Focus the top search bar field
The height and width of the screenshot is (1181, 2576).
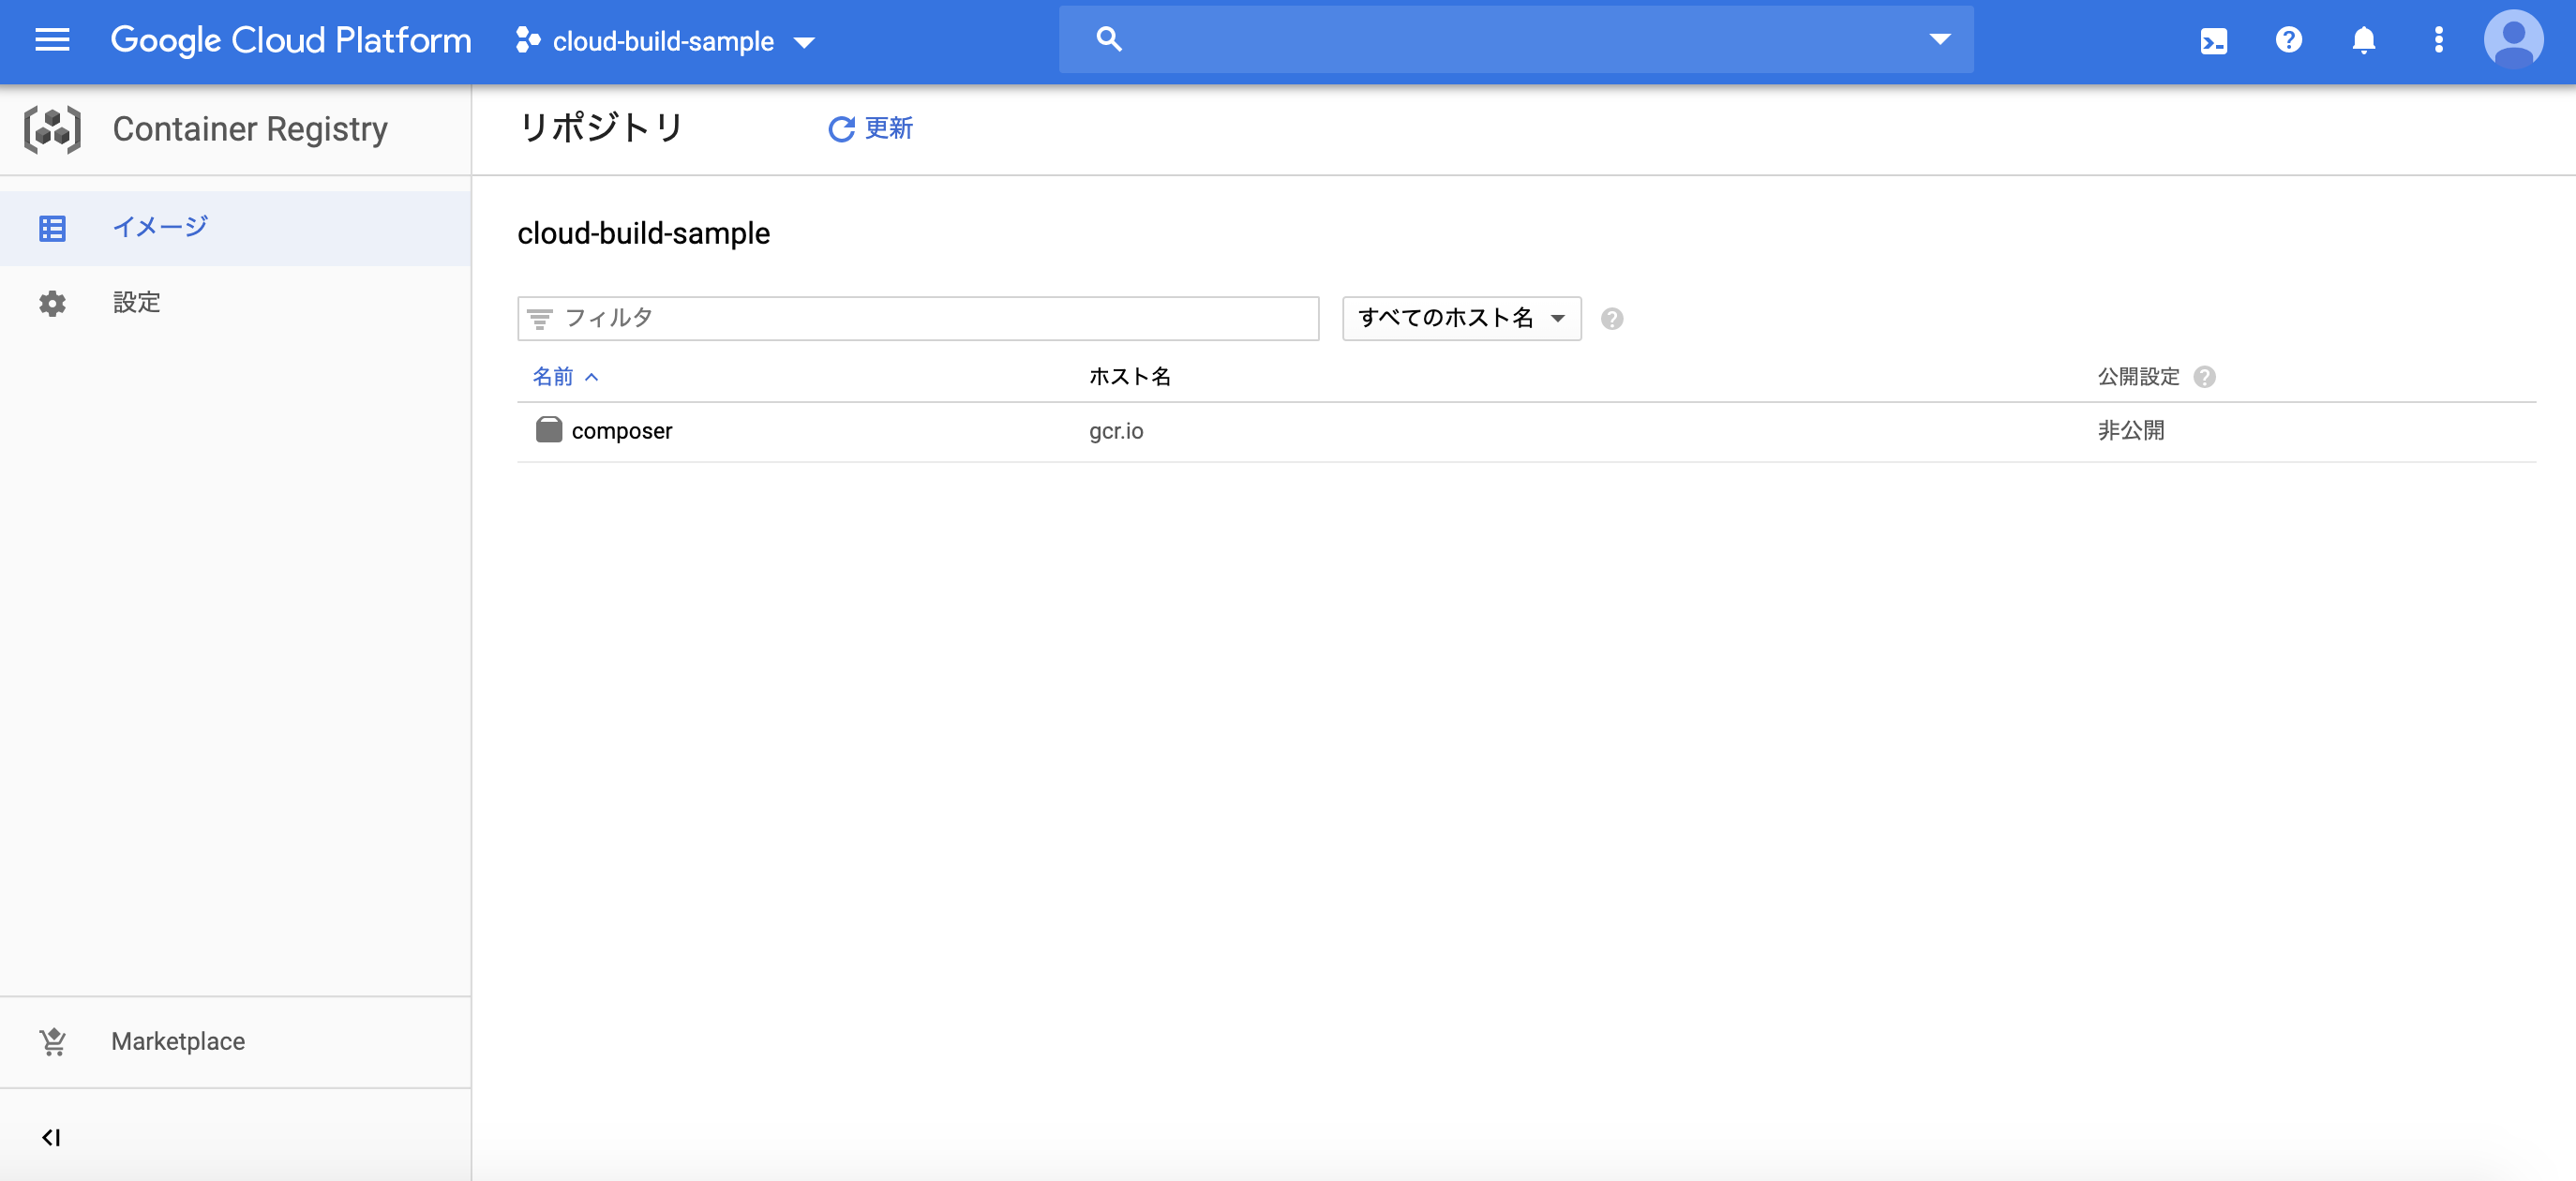1516,40
